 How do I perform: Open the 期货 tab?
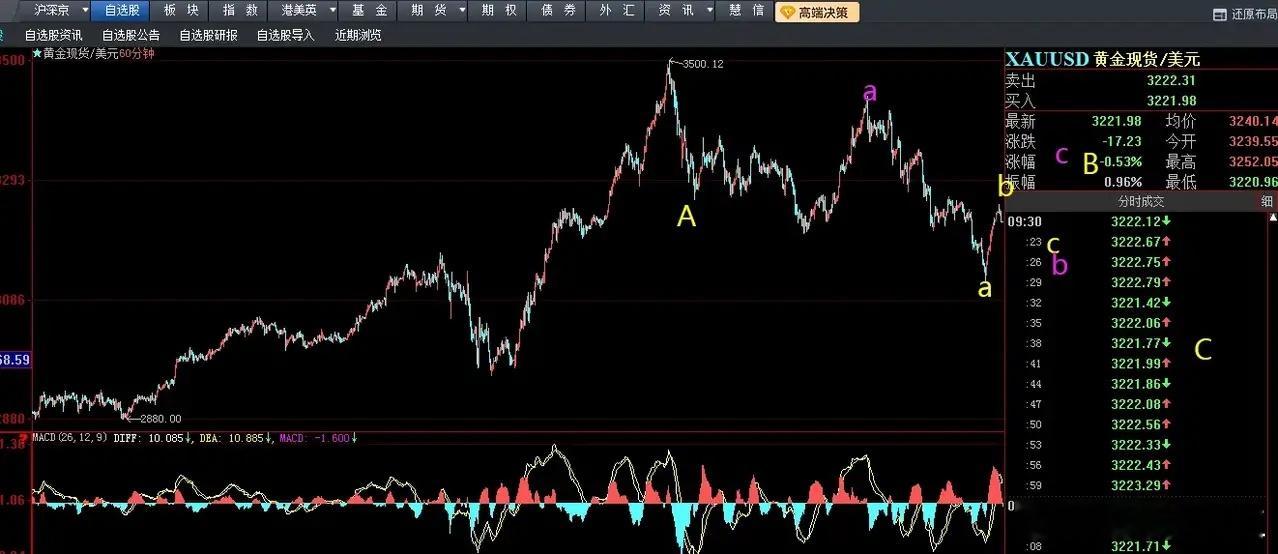[x=426, y=11]
